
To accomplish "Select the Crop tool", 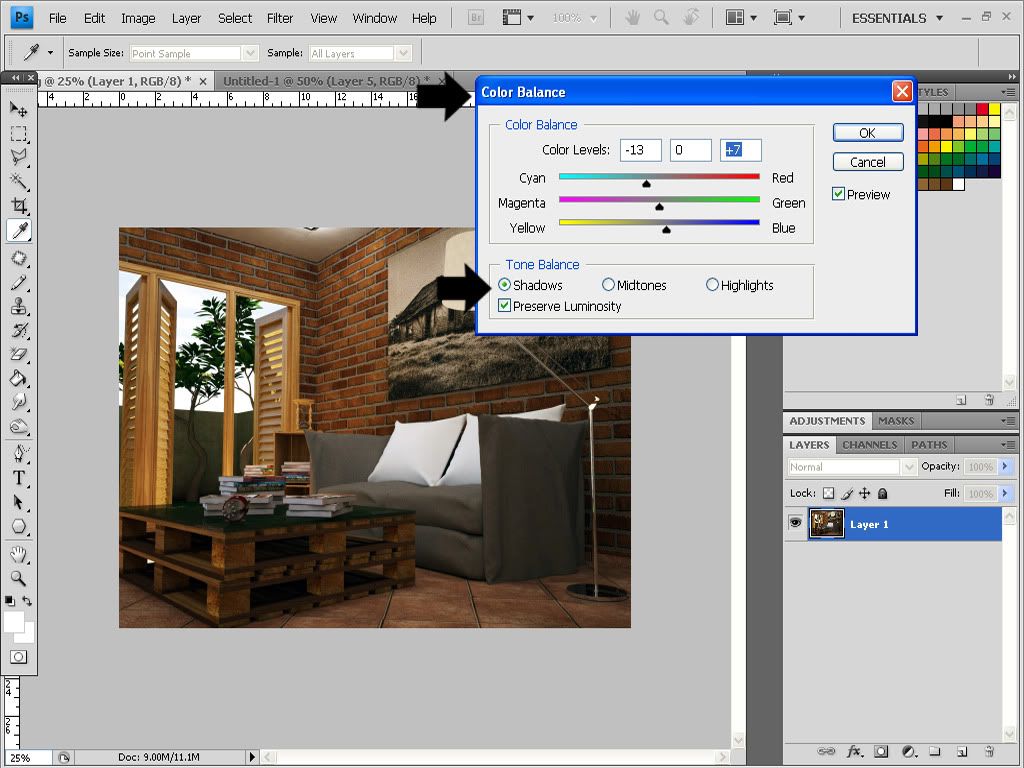I will click(19, 206).
